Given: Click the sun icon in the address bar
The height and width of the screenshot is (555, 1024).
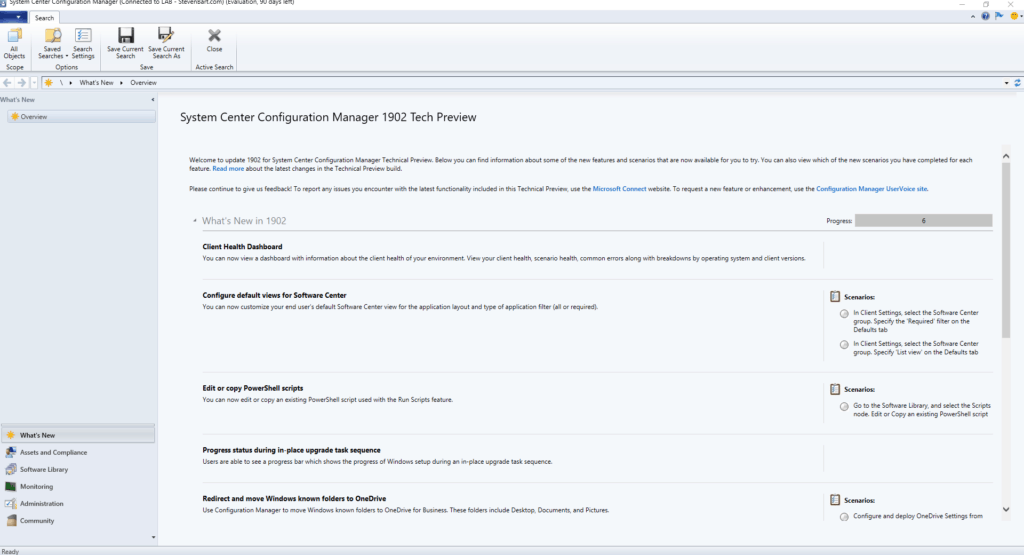Looking at the screenshot, I should click(48, 83).
